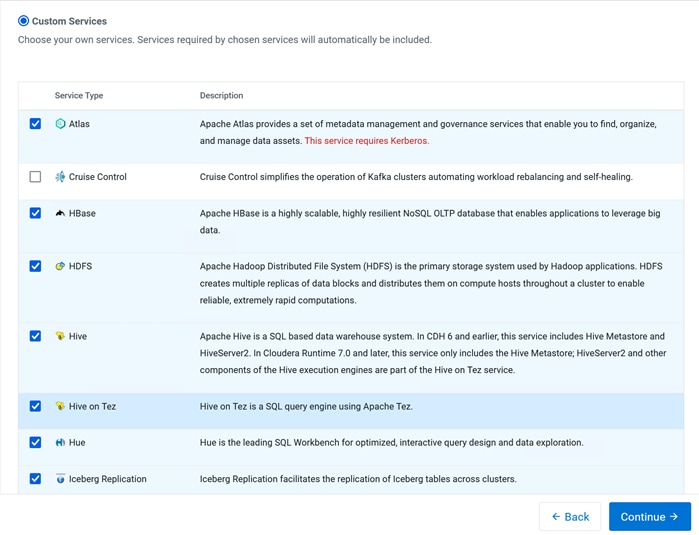
Task: Click the Apache Hive data warehouse description
Action: click(433, 353)
